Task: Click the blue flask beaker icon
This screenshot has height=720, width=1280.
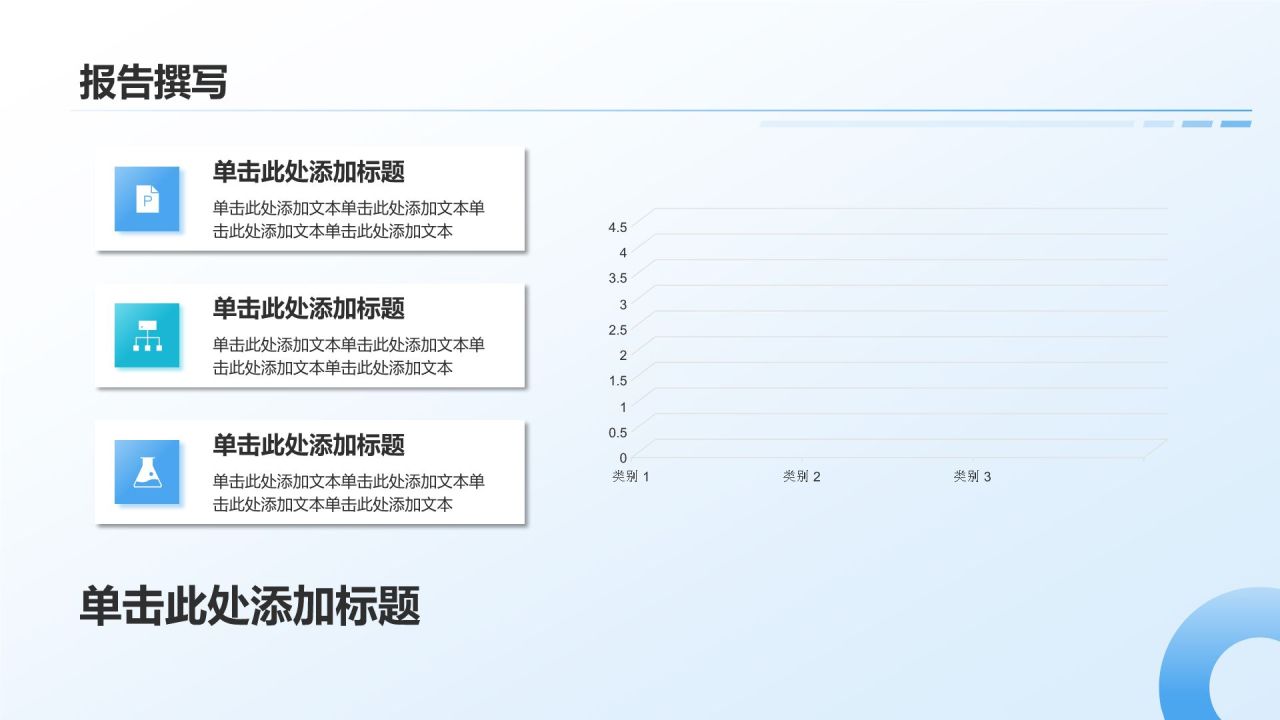Action: [147, 472]
